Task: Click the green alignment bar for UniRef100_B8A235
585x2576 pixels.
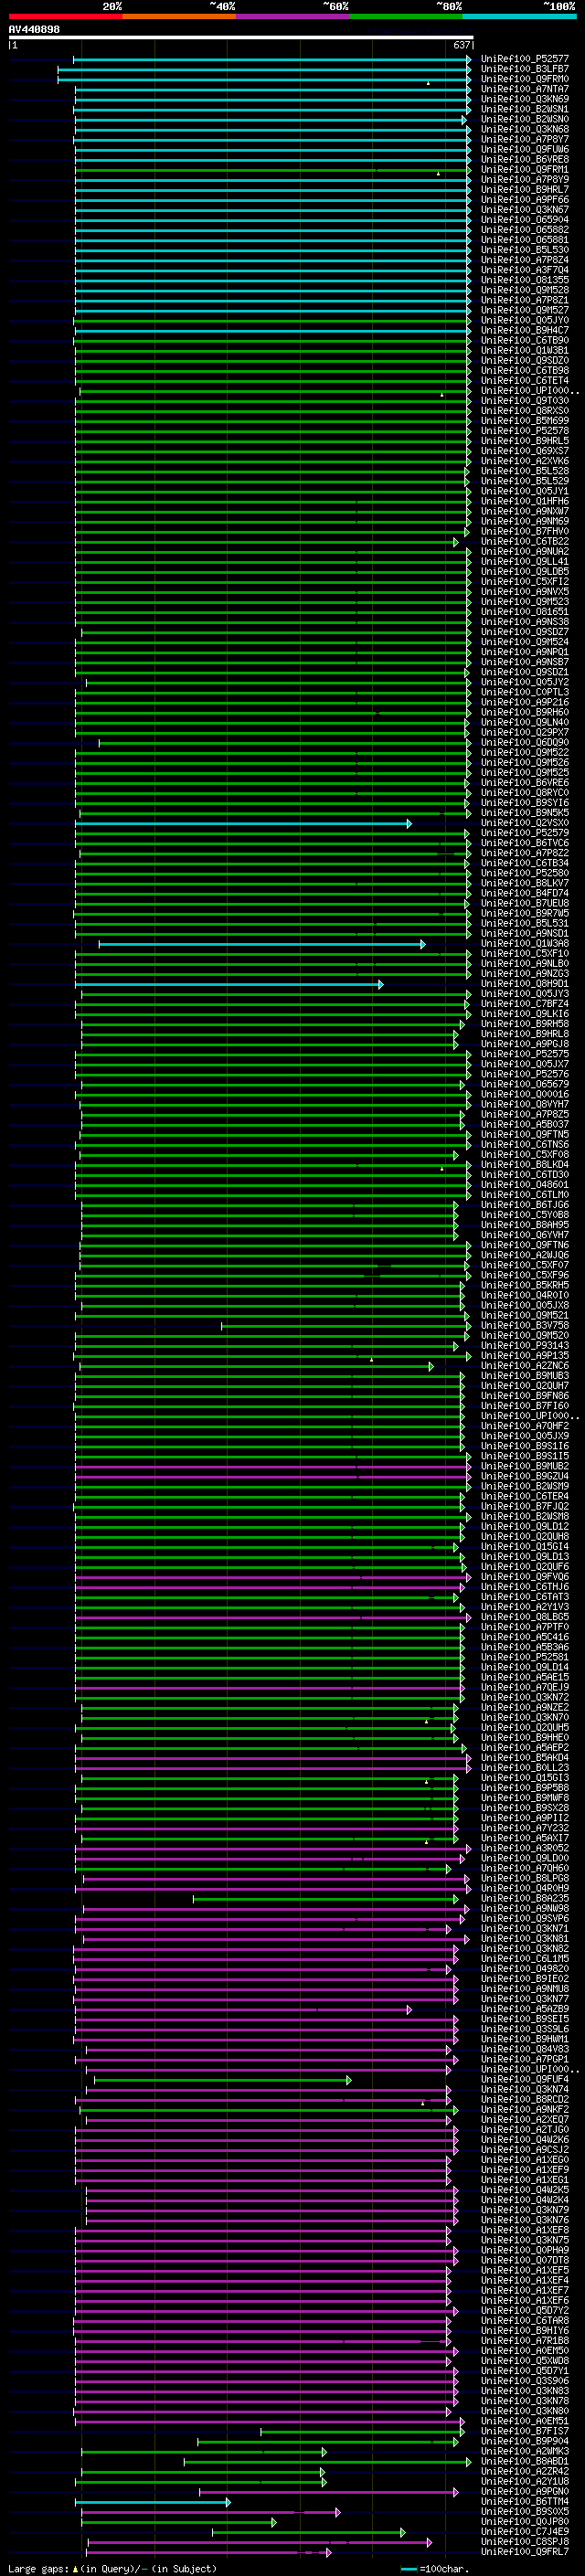Action: 326,1899
